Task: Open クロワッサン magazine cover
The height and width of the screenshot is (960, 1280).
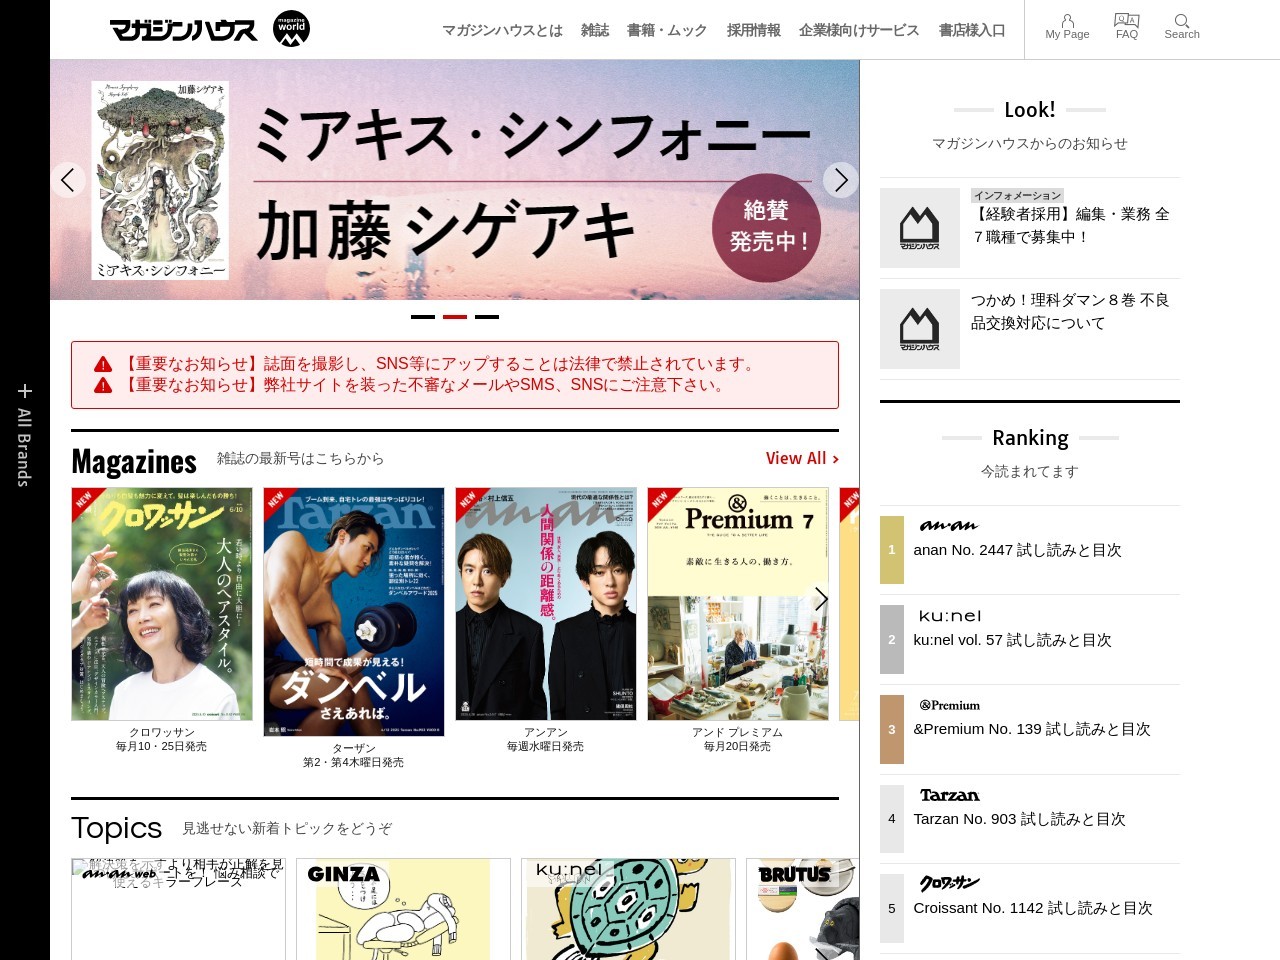Action: 162,604
